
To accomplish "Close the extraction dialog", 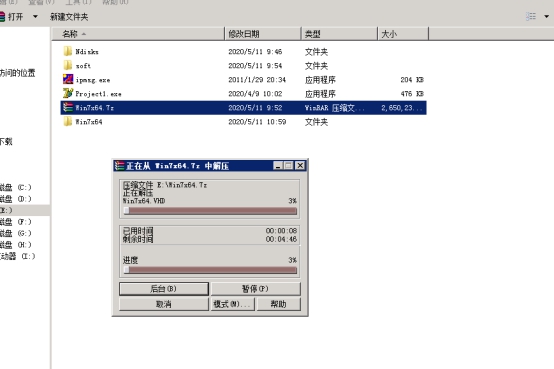I will (x=300, y=165).
